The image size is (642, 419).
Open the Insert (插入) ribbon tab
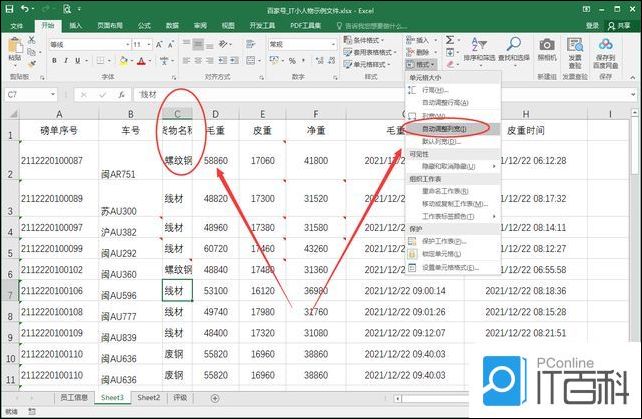click(75, 26)
